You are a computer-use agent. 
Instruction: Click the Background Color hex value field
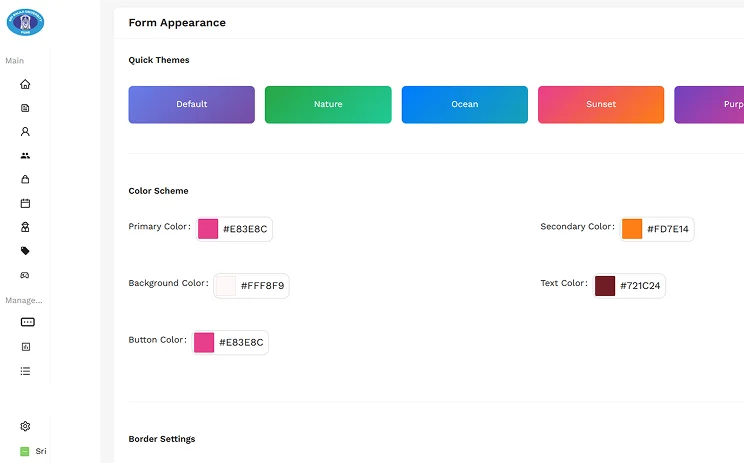[262, 286]
